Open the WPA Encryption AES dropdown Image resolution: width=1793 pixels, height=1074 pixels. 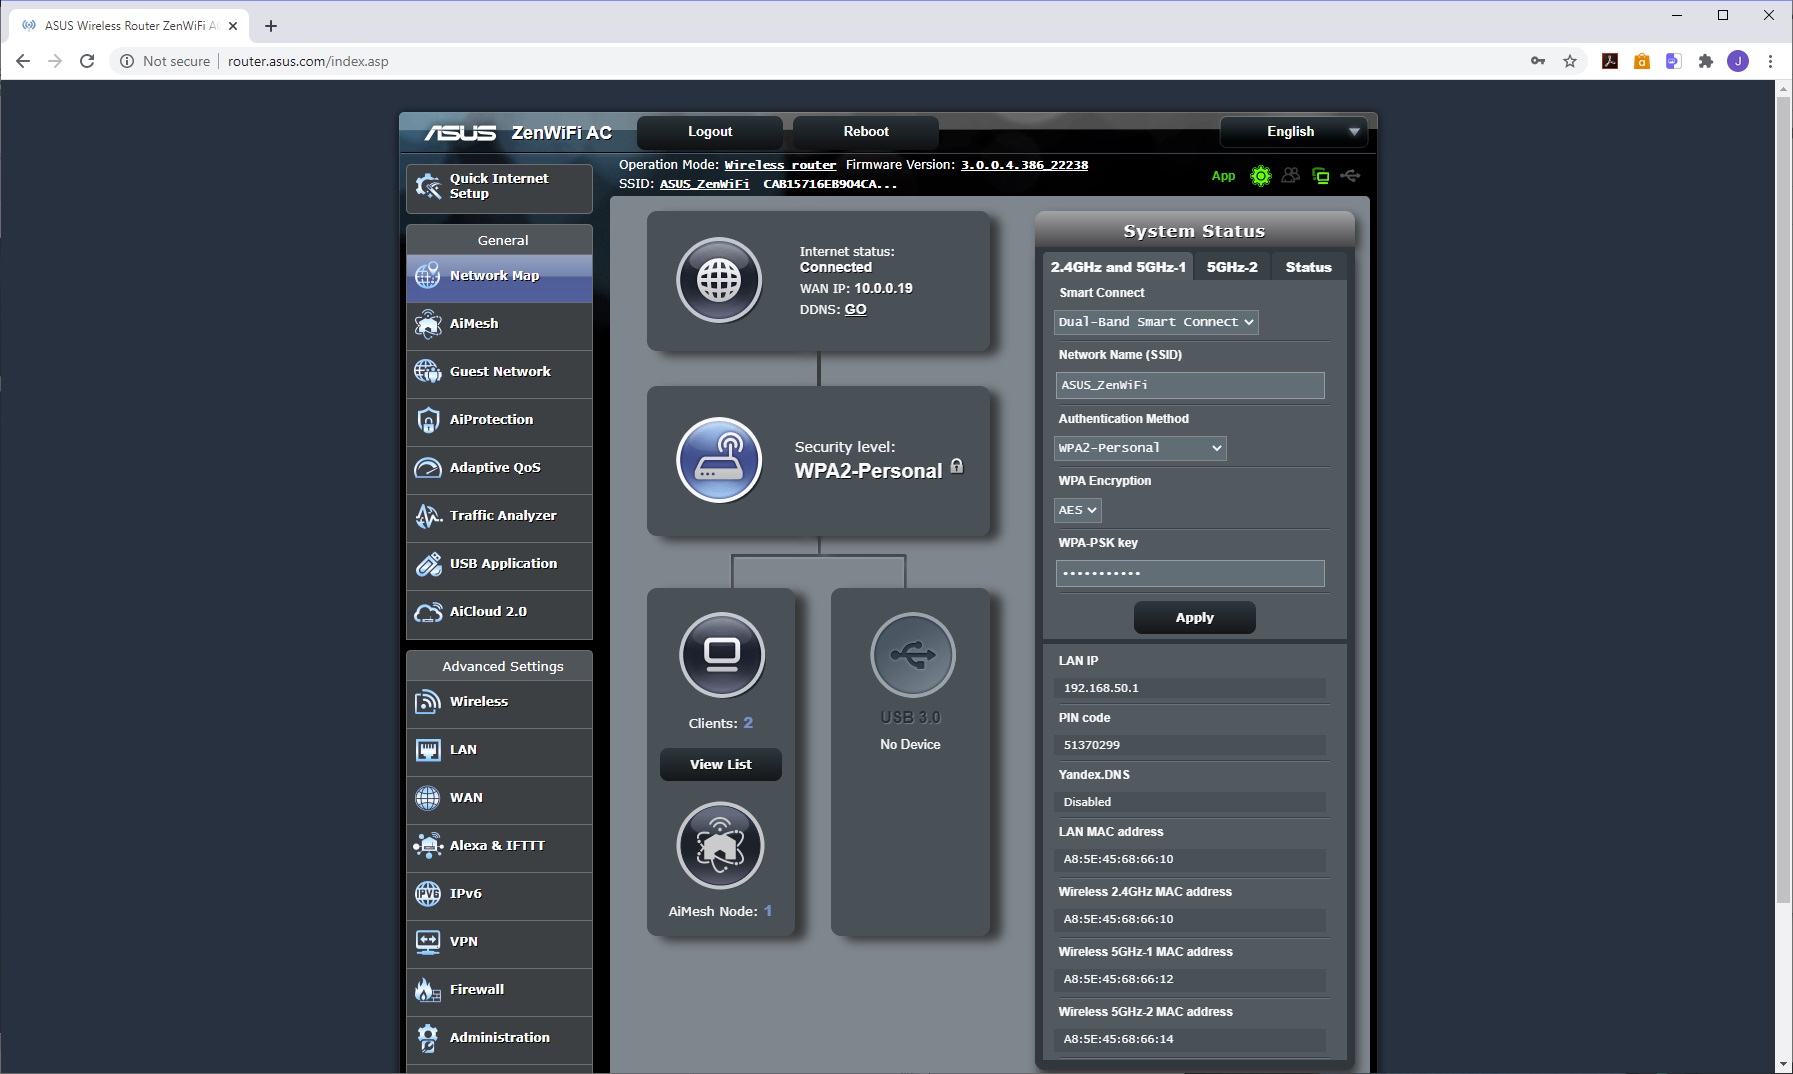(x=1078, y=510)
